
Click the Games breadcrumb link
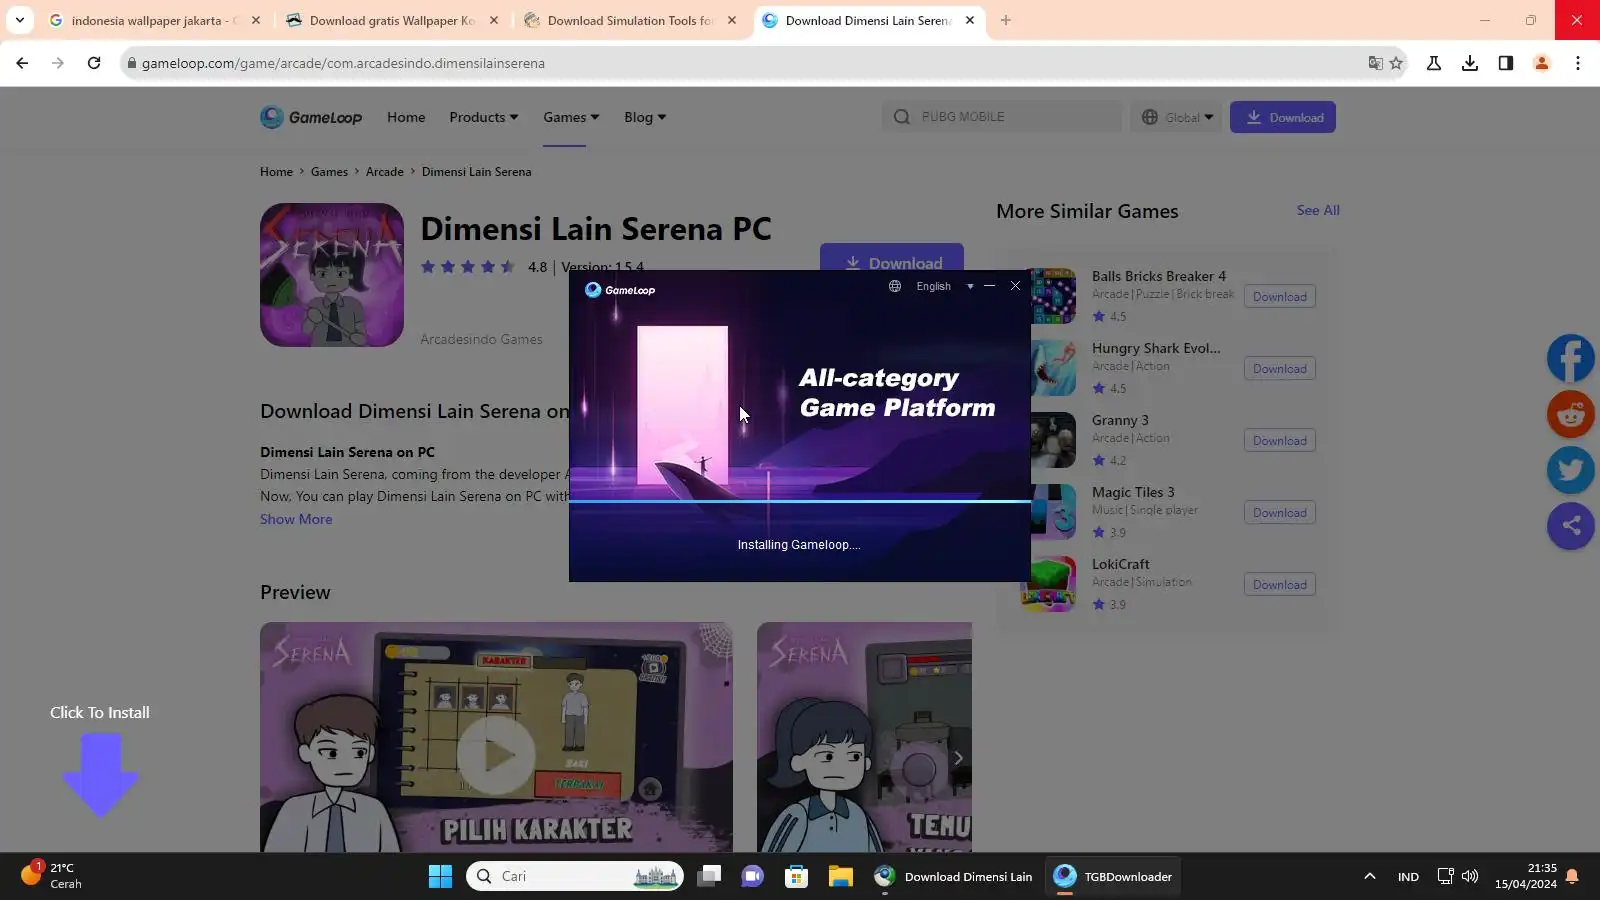(329, 172)
